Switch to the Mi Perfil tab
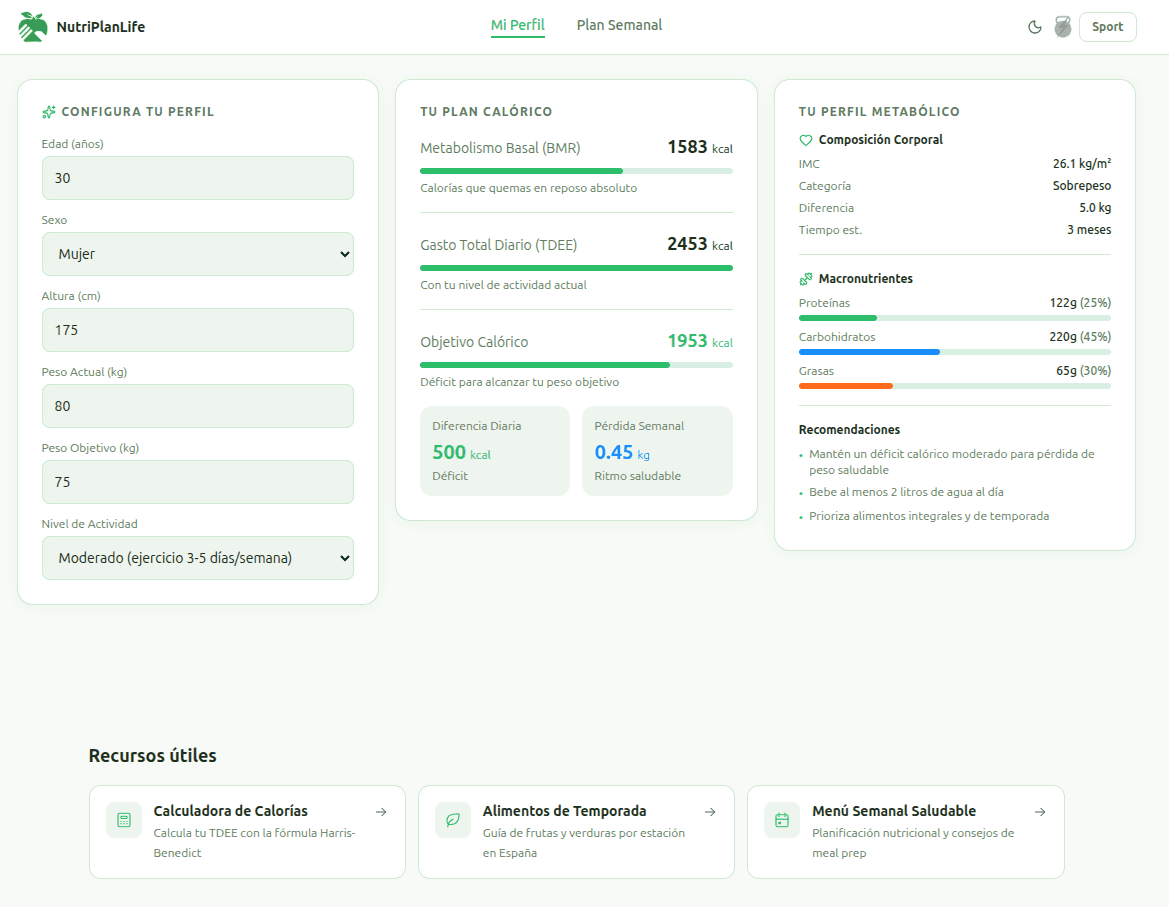 pyautogui.click(x=517, y=25)
